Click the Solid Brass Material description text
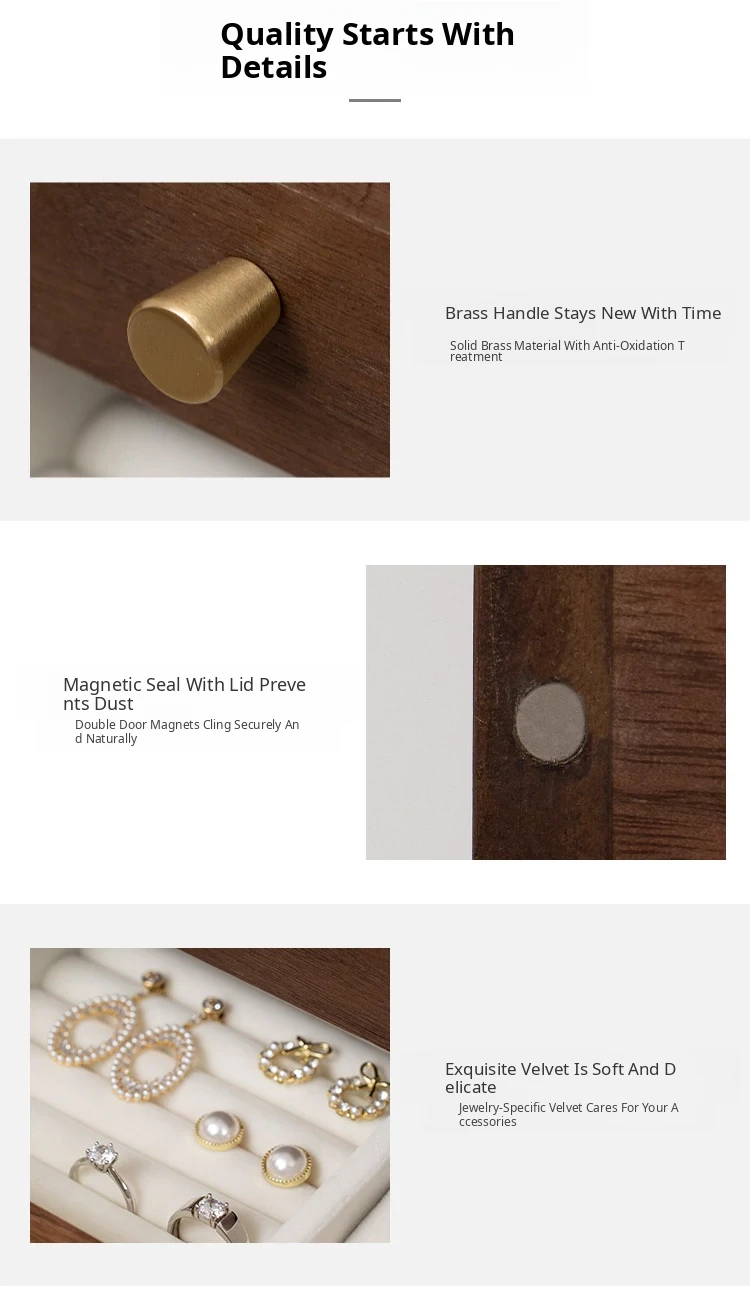 tap(567, 351)
